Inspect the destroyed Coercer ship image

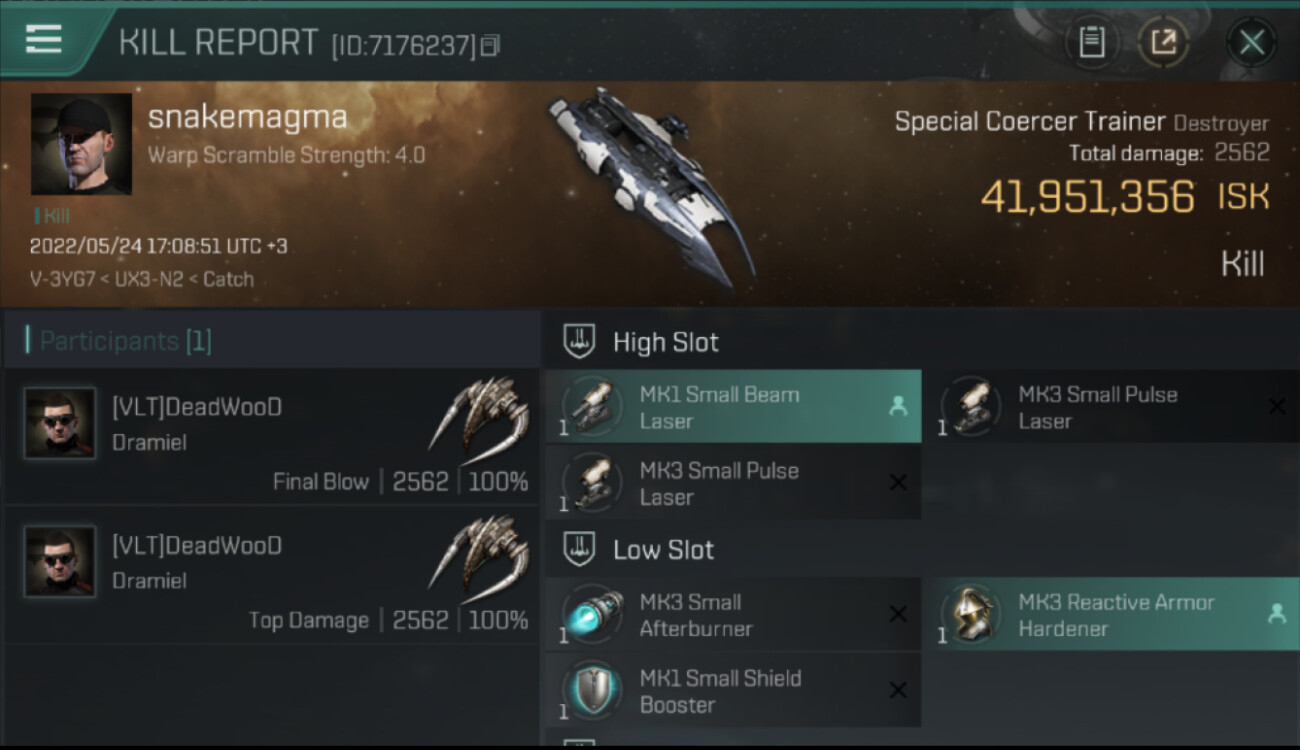650,185
